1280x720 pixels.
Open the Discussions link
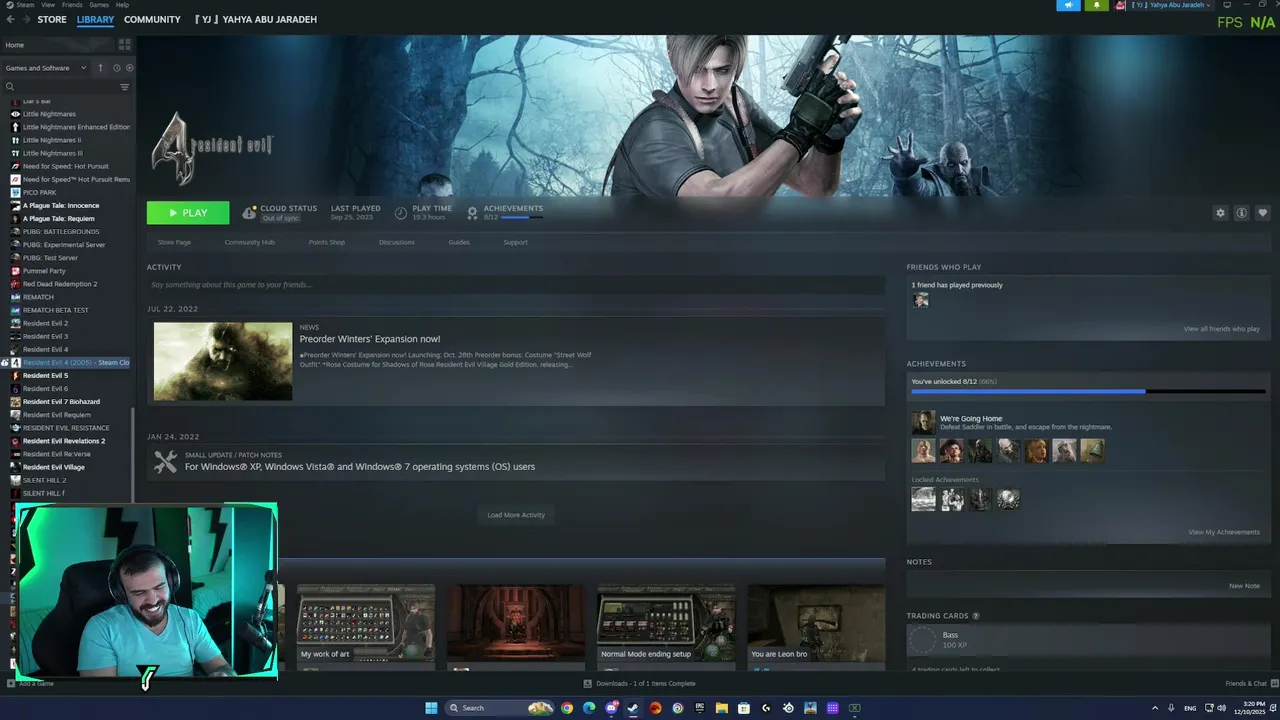397,242
